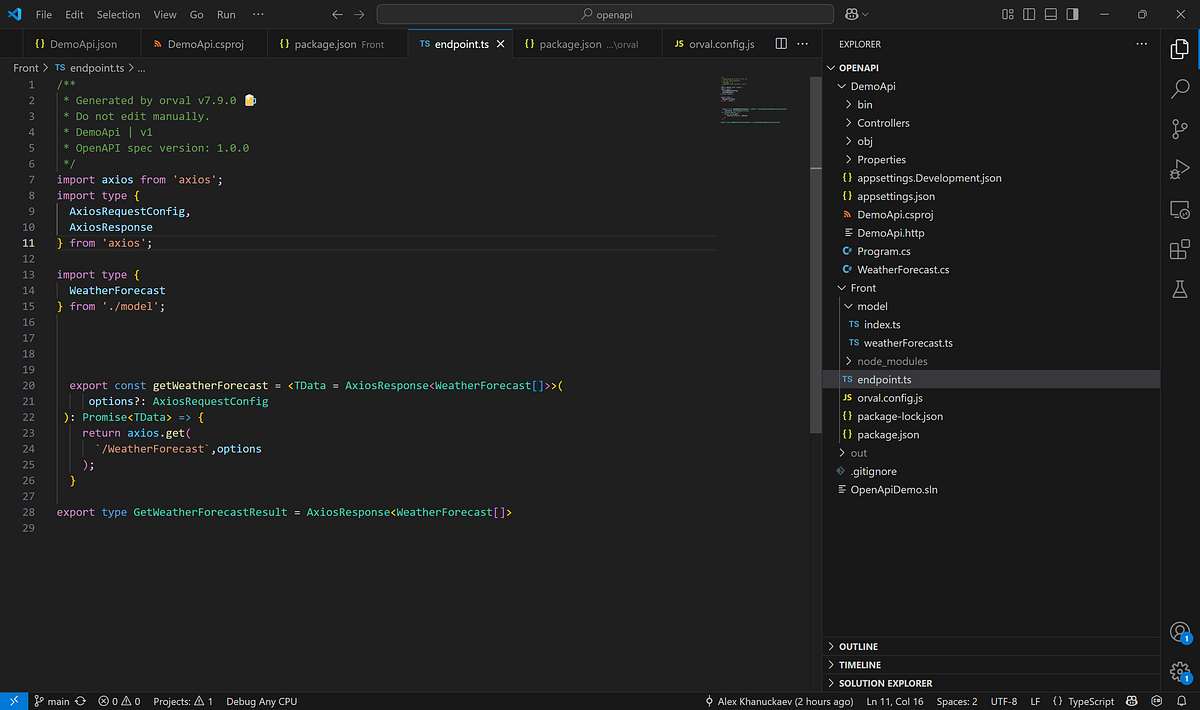Open the Manage gear icon
This screenshot has width=1200, height=710.
click(1180, 671)
